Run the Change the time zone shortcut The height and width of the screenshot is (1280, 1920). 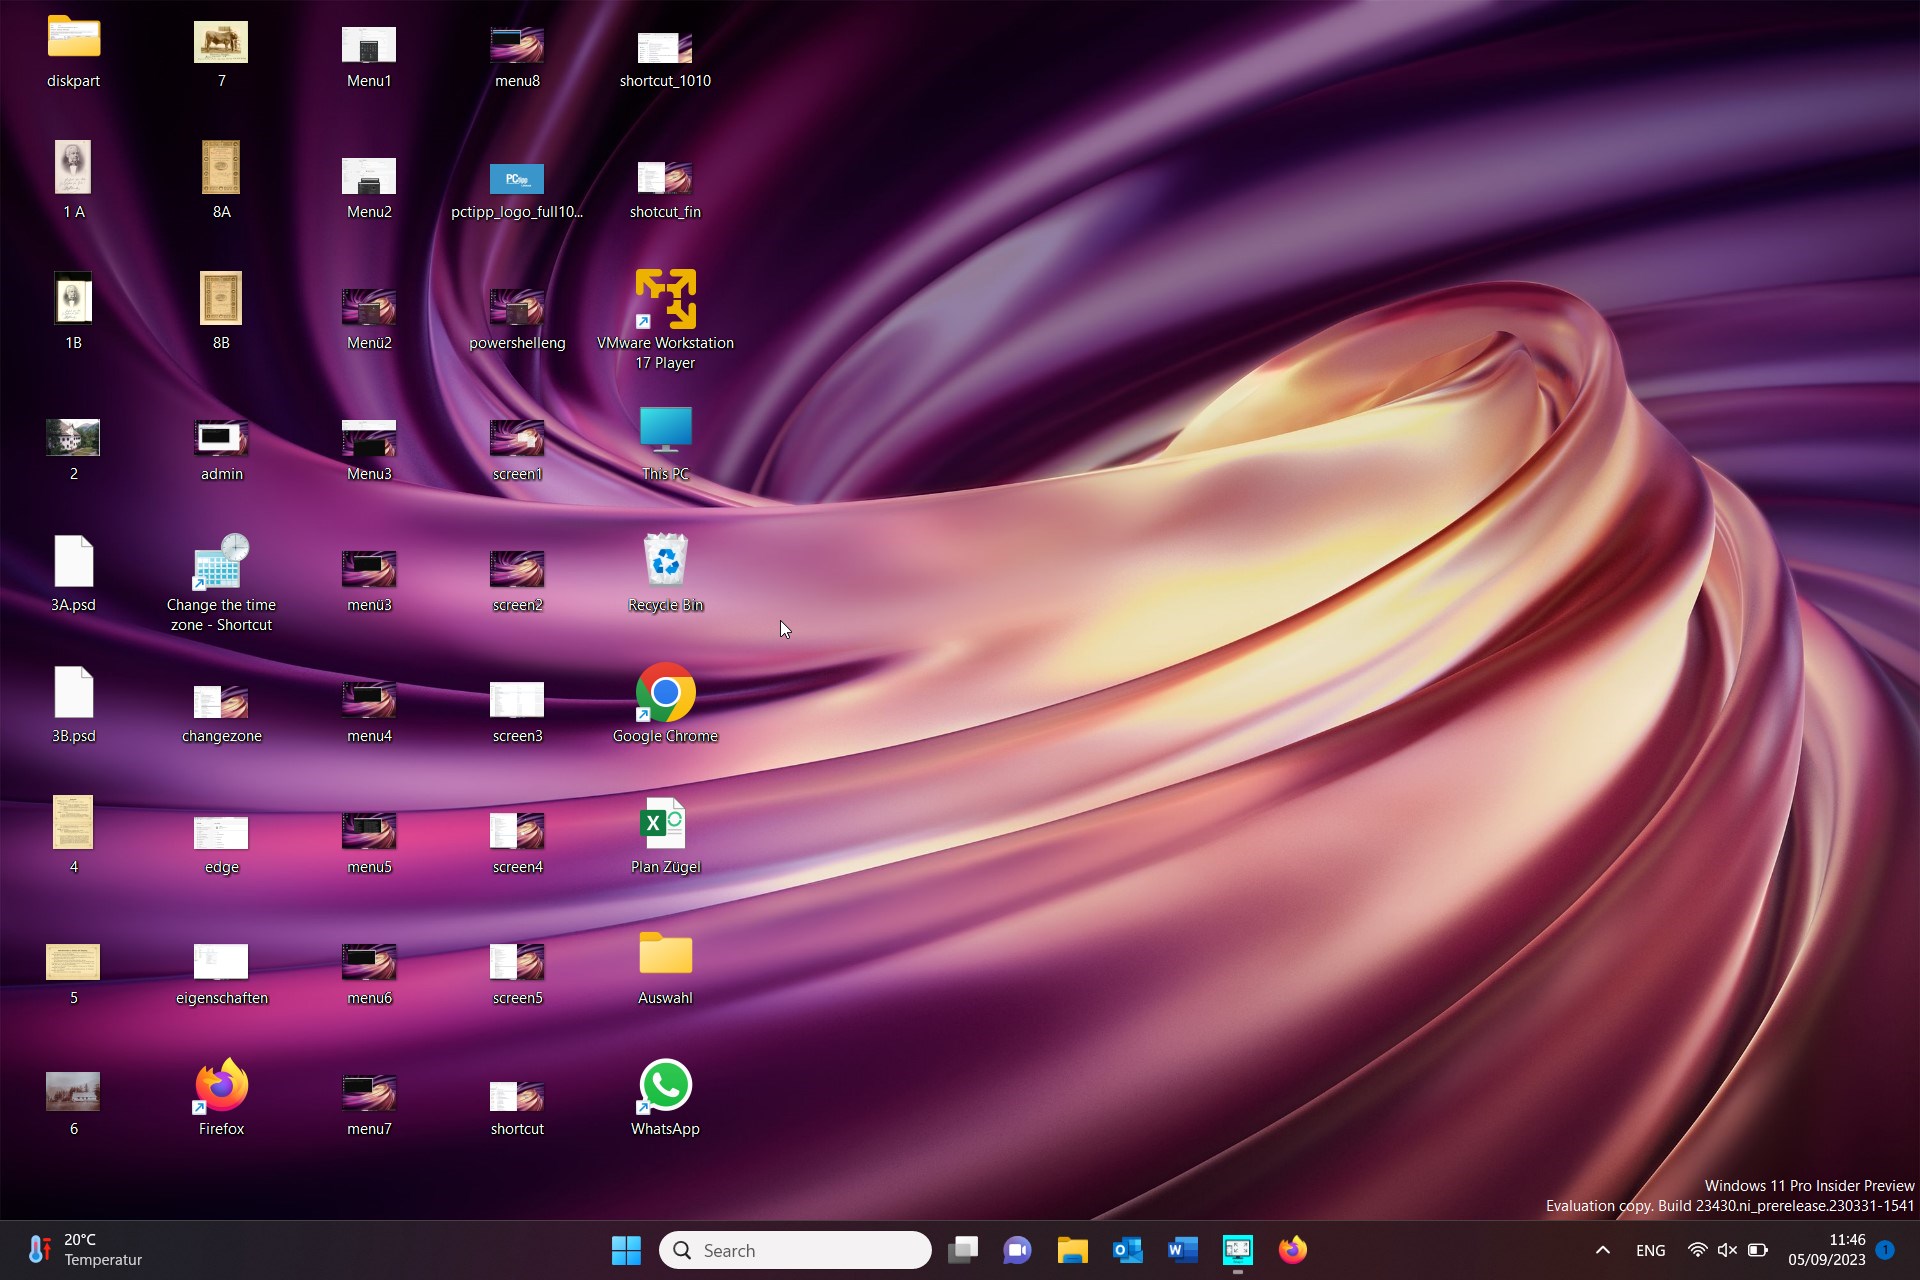[220, 560]
